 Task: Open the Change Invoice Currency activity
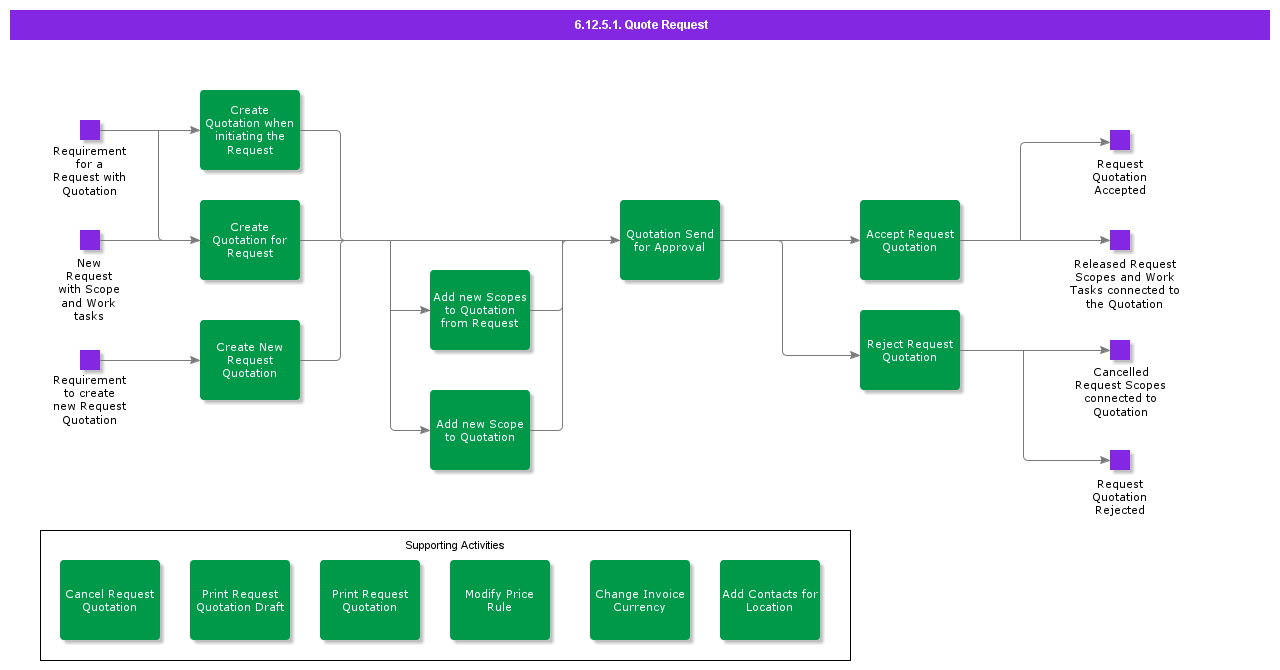click(x=640, y=600)
